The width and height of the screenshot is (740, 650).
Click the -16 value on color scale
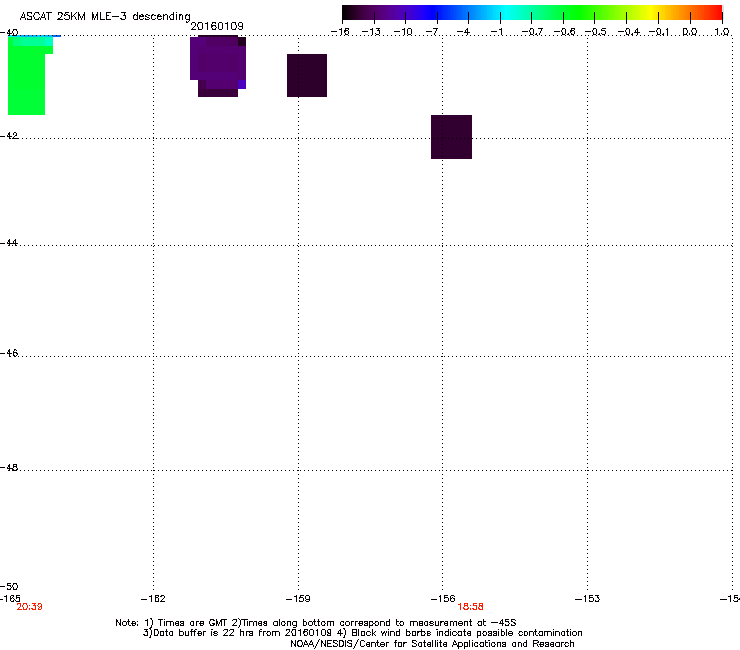point(340,32)
